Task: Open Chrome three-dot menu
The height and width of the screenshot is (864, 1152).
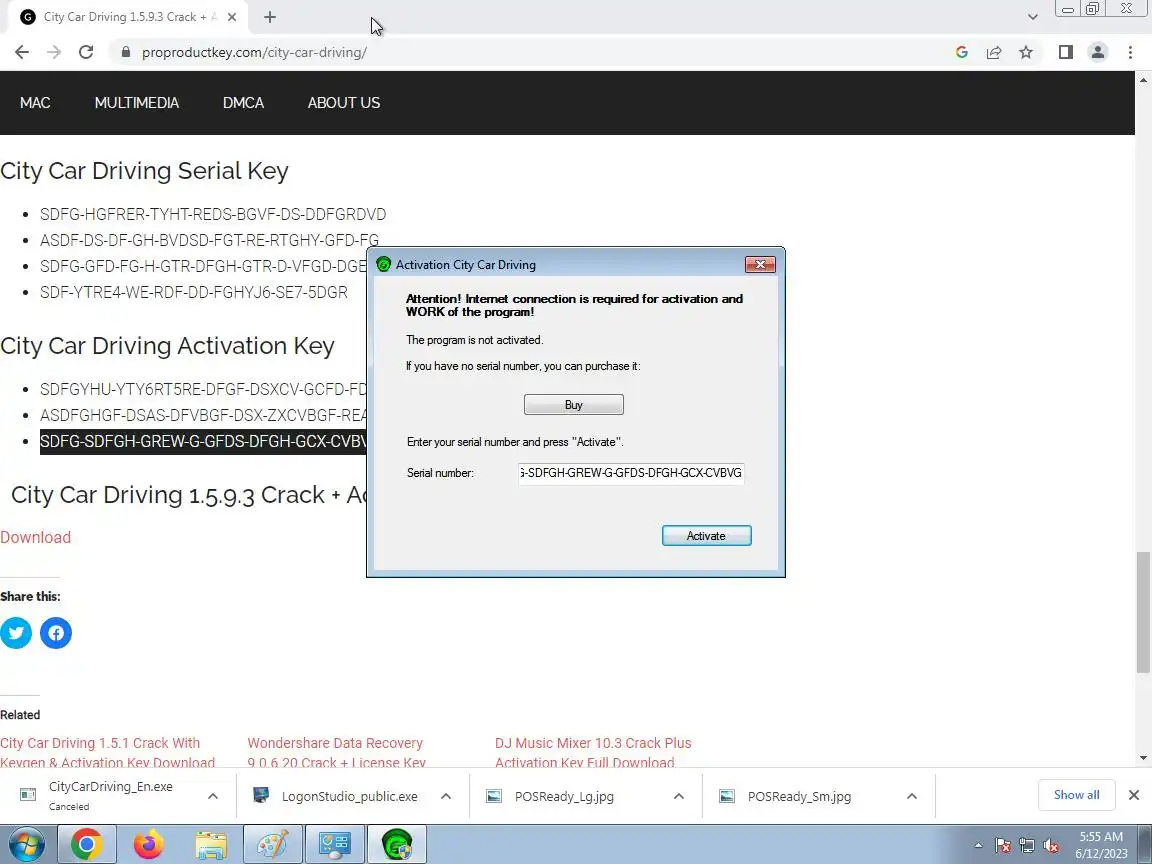Action: click(x=1131, y=52)
